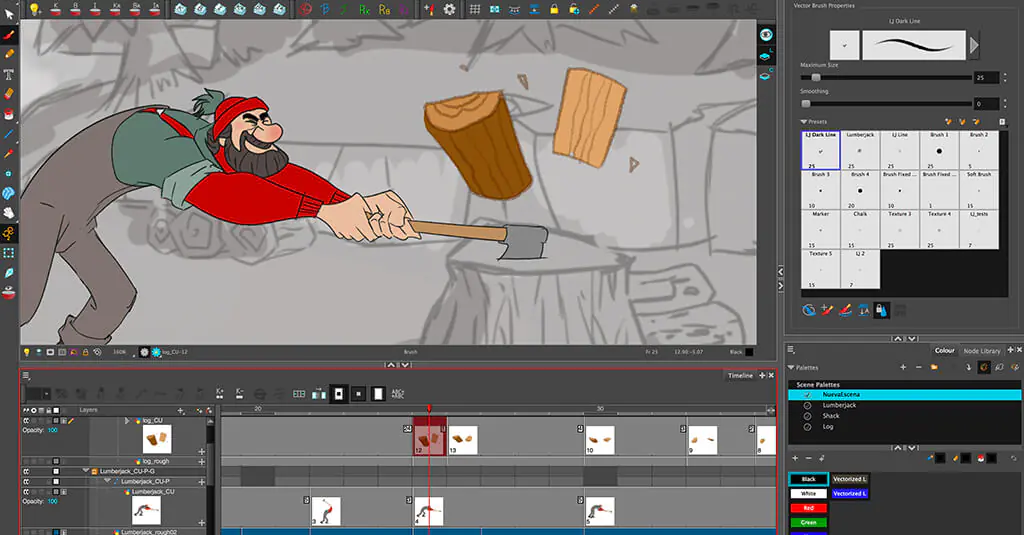
Task: Select the NuevaEscena palette
Action: point(840,395)
